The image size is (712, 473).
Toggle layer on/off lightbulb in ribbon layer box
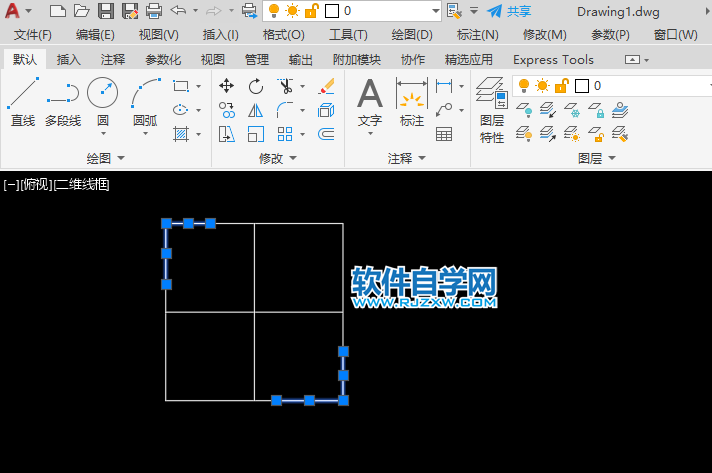tap(524, 86)
